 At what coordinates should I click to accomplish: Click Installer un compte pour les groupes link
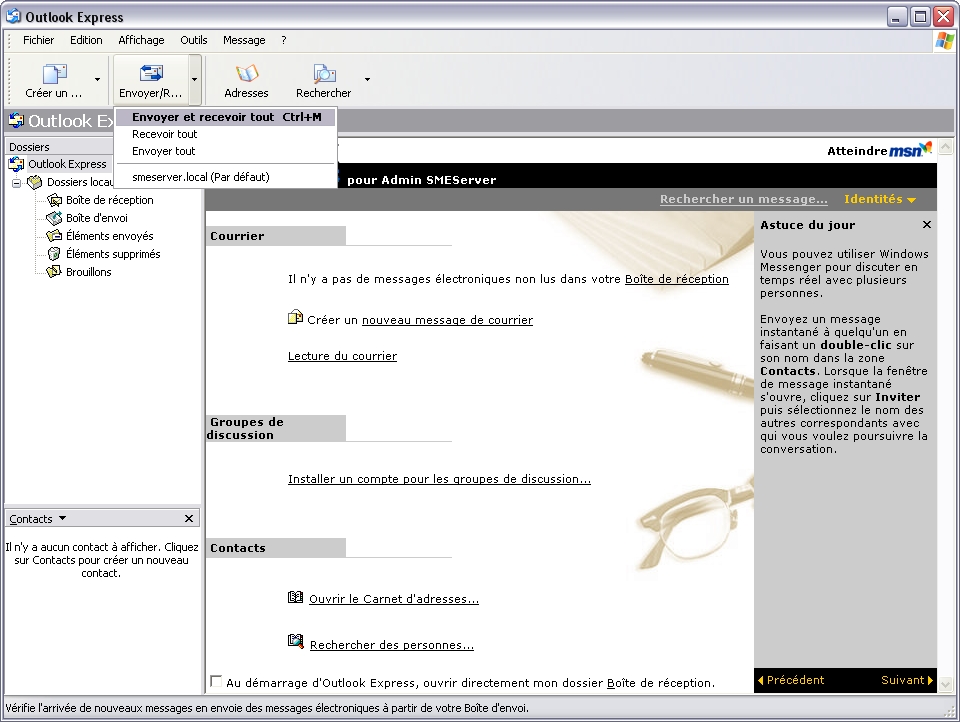pos(440,479)
